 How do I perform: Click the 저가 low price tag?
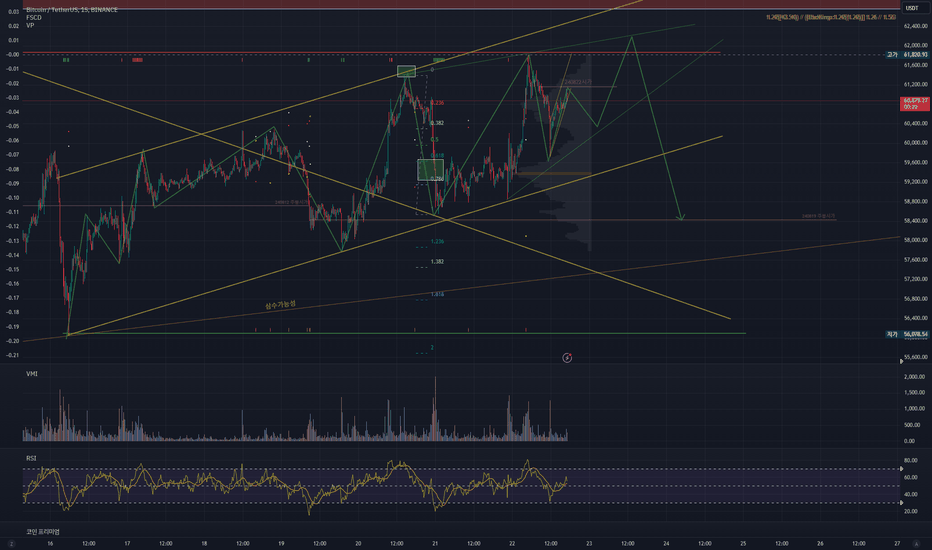tap(908, 334)
